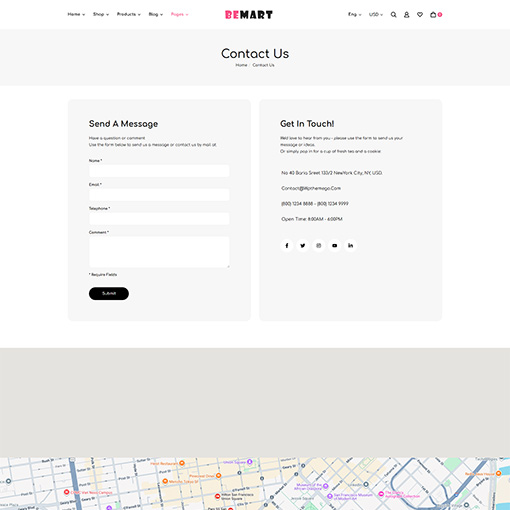
Task: Follow the Home breadcrumb link
Action: 241,65
